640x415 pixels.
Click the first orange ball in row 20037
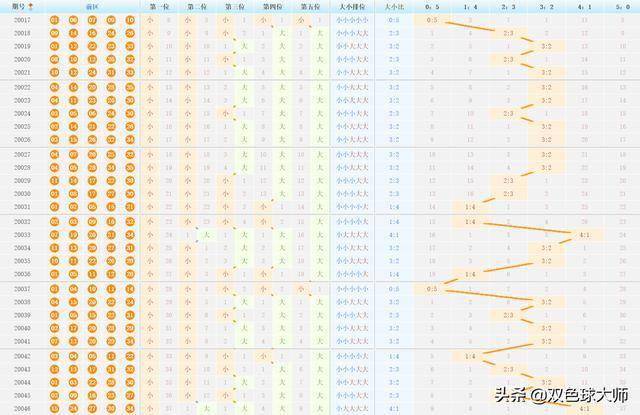[53, 288]
